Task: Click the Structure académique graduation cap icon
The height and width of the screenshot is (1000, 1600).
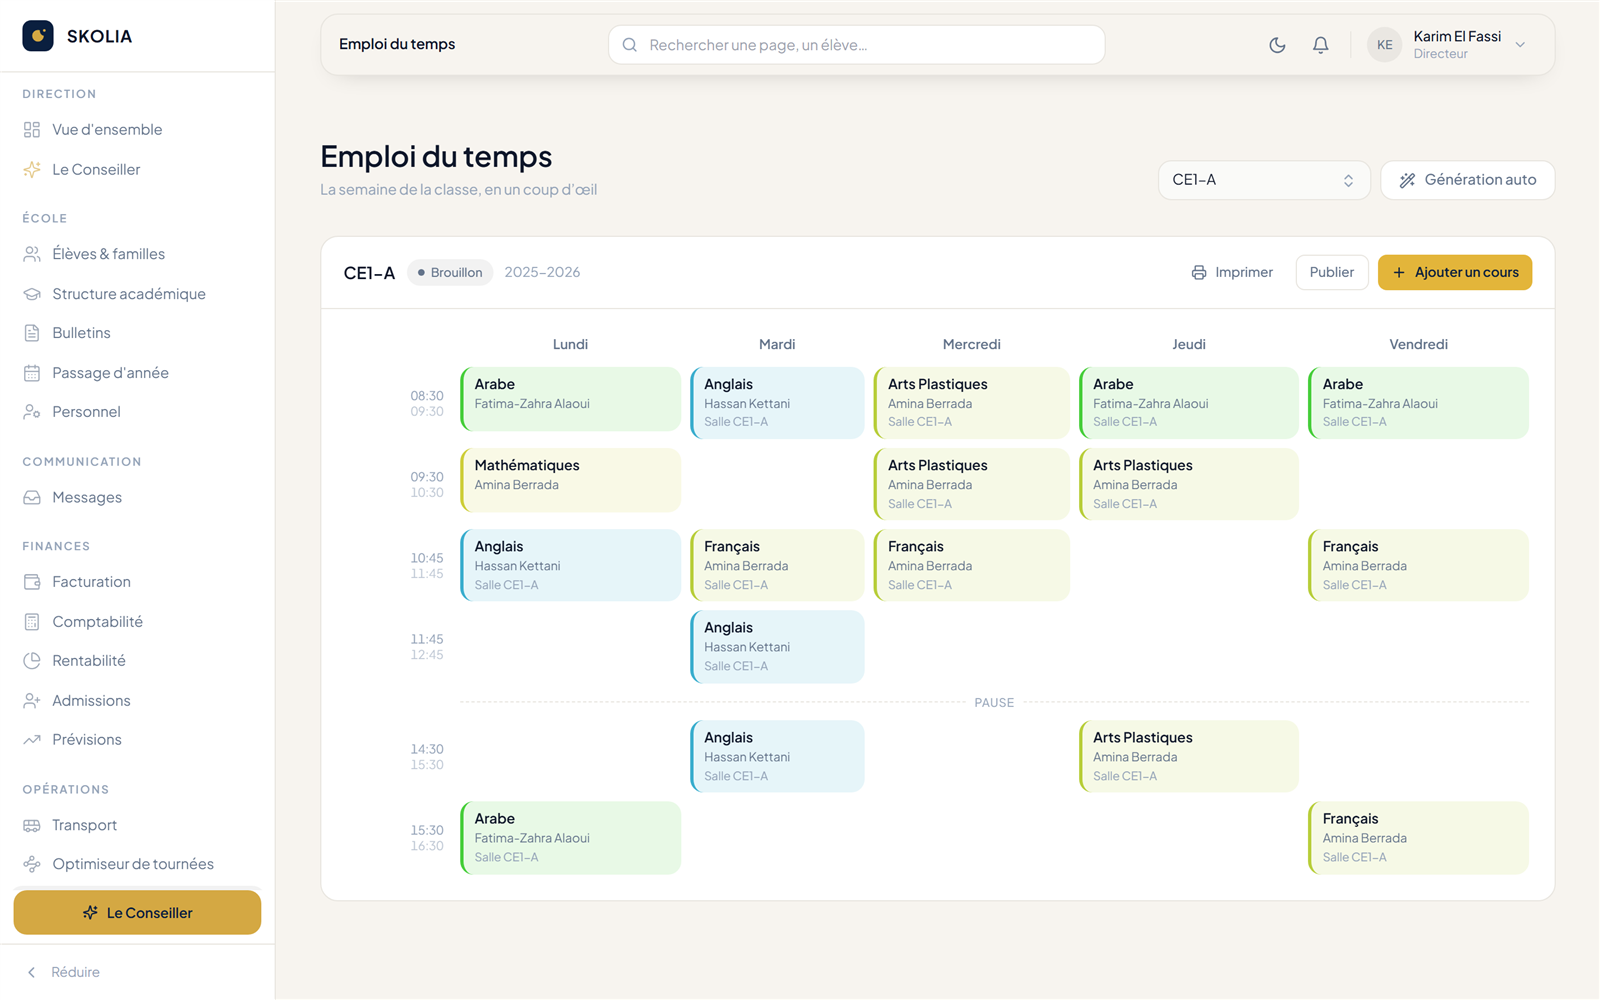Action: (x=32, y=294)
